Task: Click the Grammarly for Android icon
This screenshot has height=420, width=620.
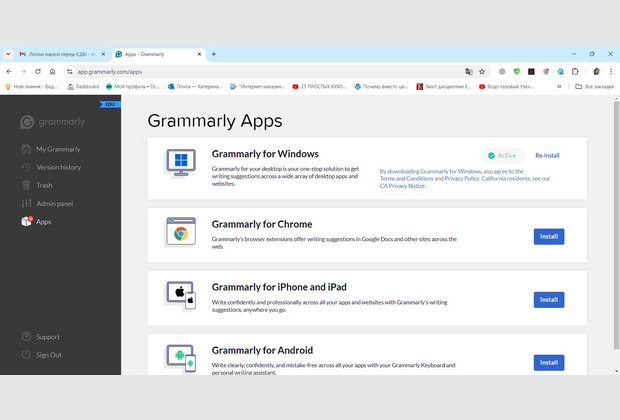Action: (181, 359)
